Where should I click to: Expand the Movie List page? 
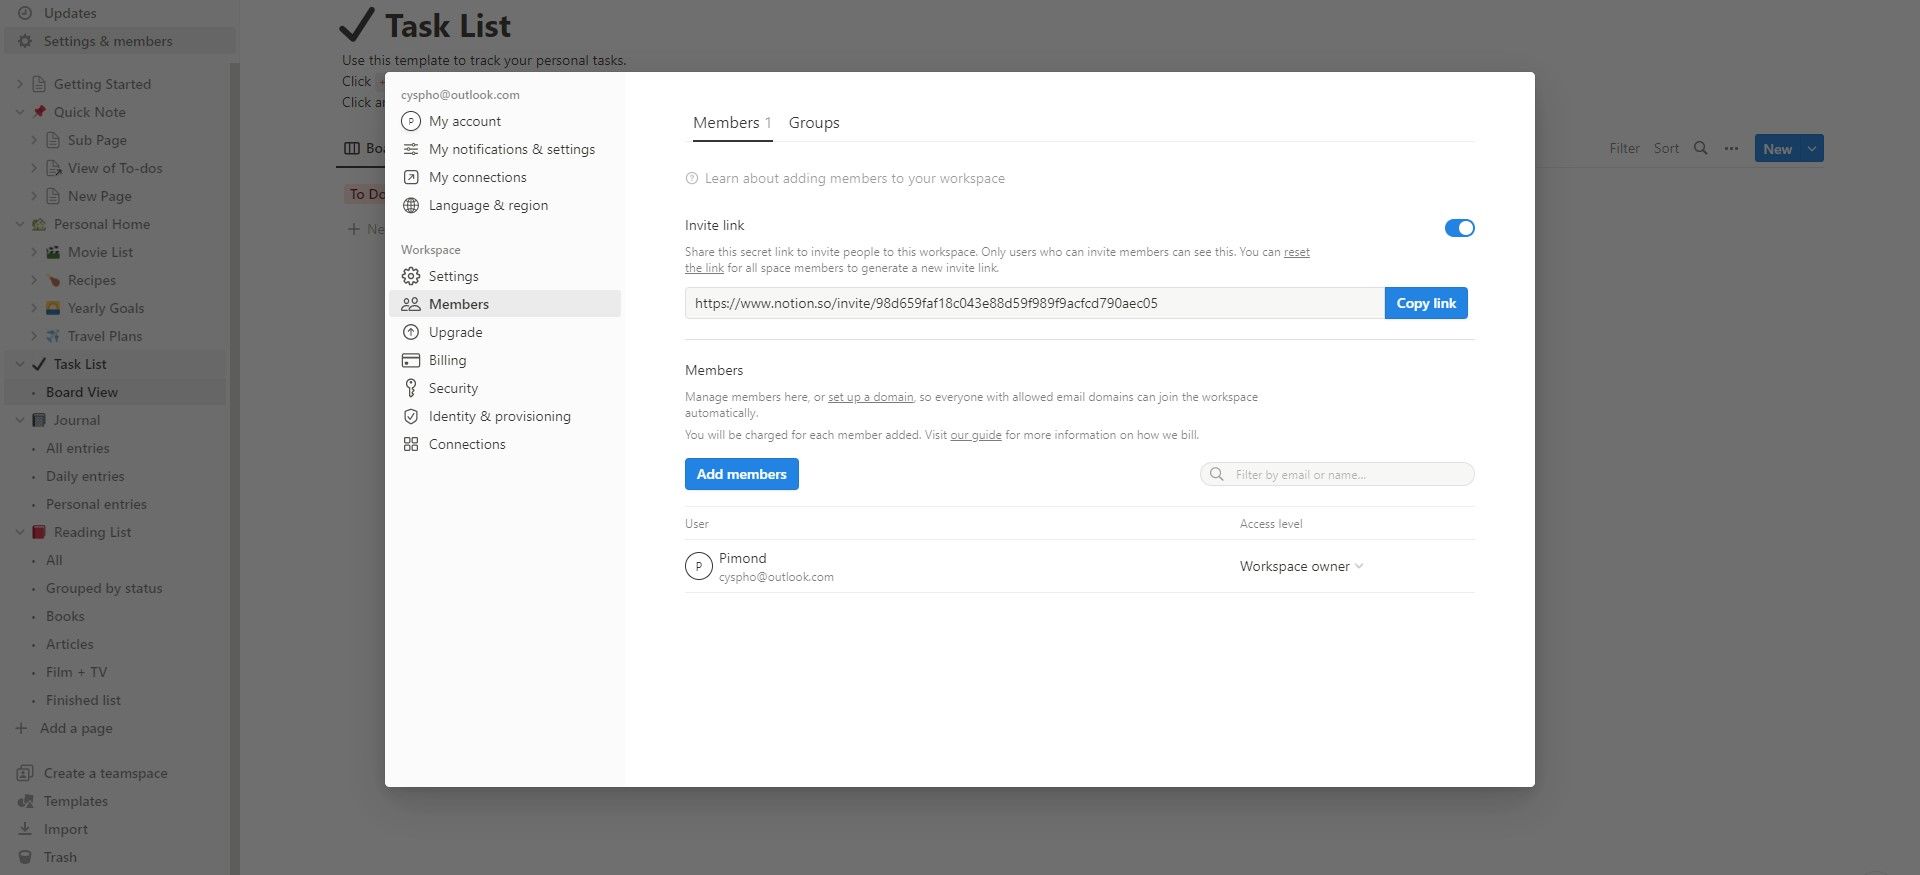coord(34,252)
